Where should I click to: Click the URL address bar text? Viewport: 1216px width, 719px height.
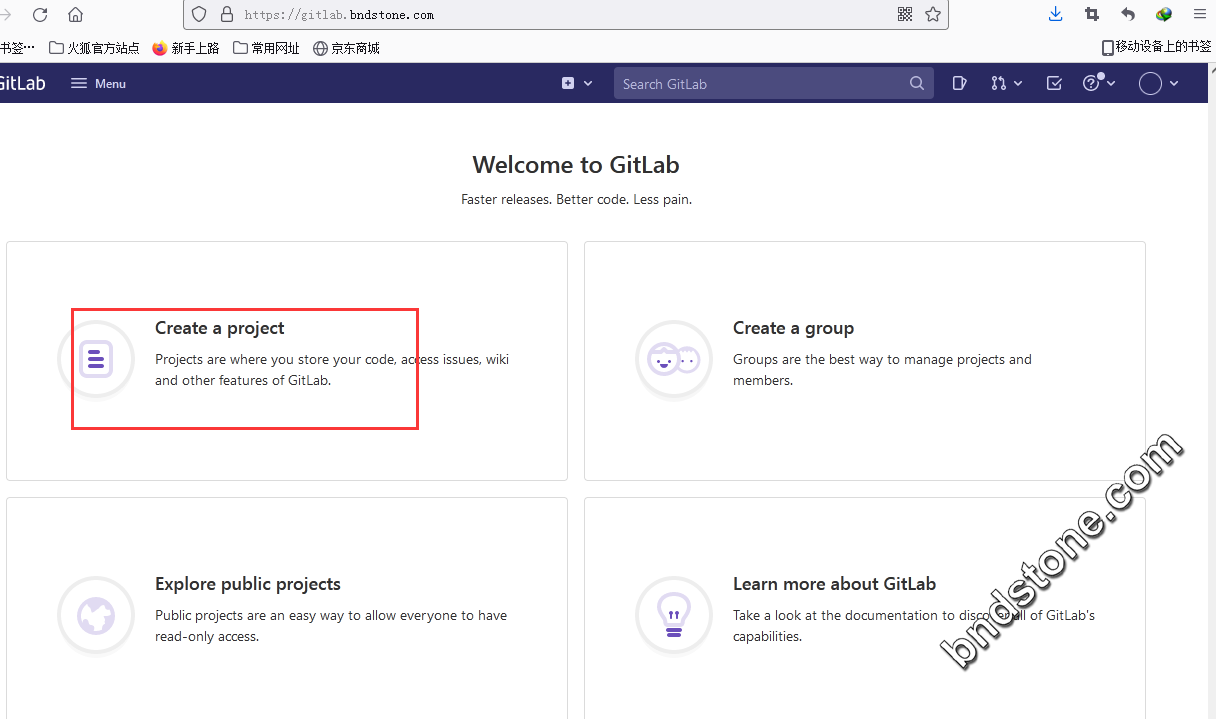[x=339, y=15]
